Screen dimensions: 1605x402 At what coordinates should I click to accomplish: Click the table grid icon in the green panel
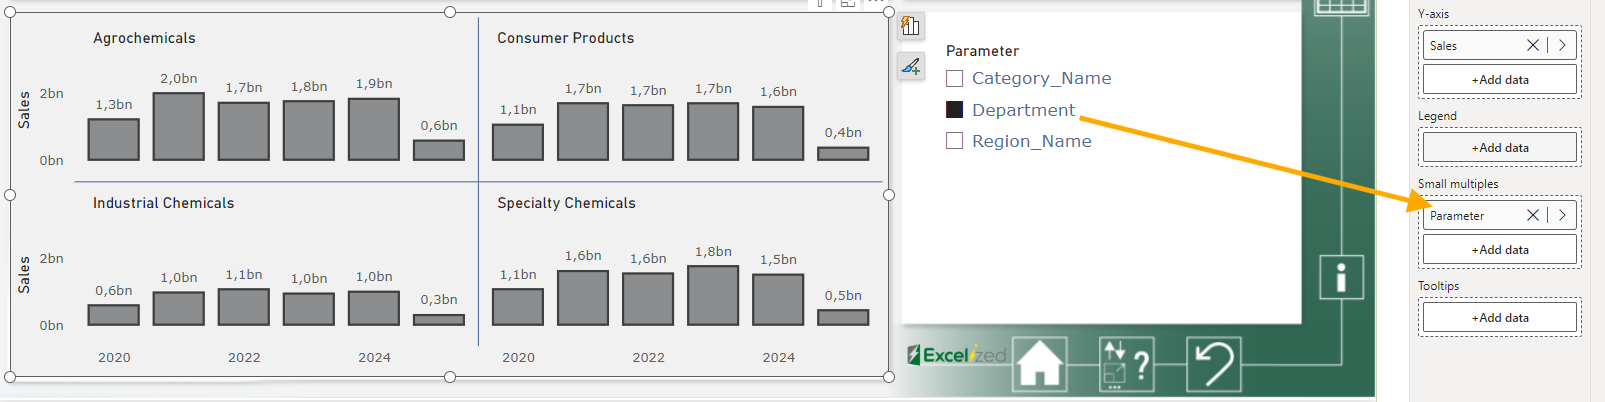coord(1341,6)
